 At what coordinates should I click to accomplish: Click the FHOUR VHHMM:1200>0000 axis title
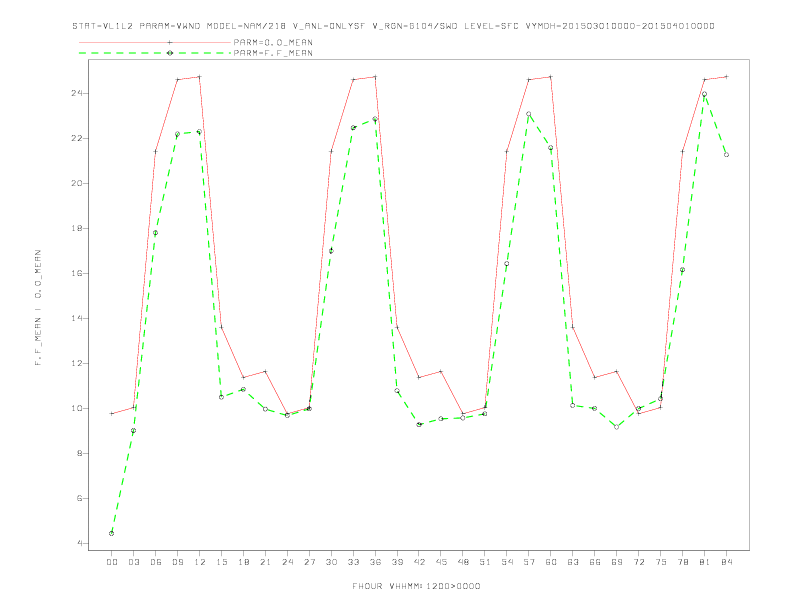416,586
